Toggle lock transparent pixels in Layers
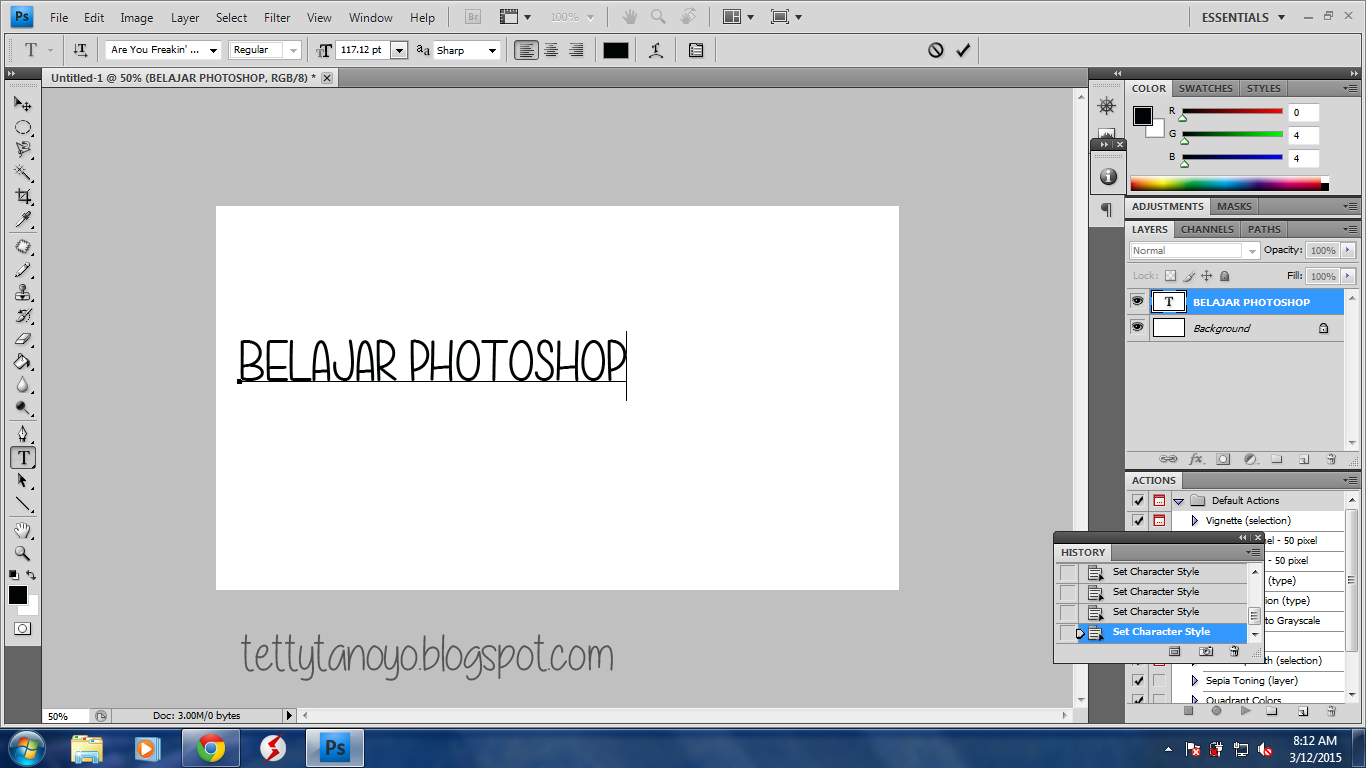Image resolution: width=1366 pixels, height=768 pixels. 1170,276
